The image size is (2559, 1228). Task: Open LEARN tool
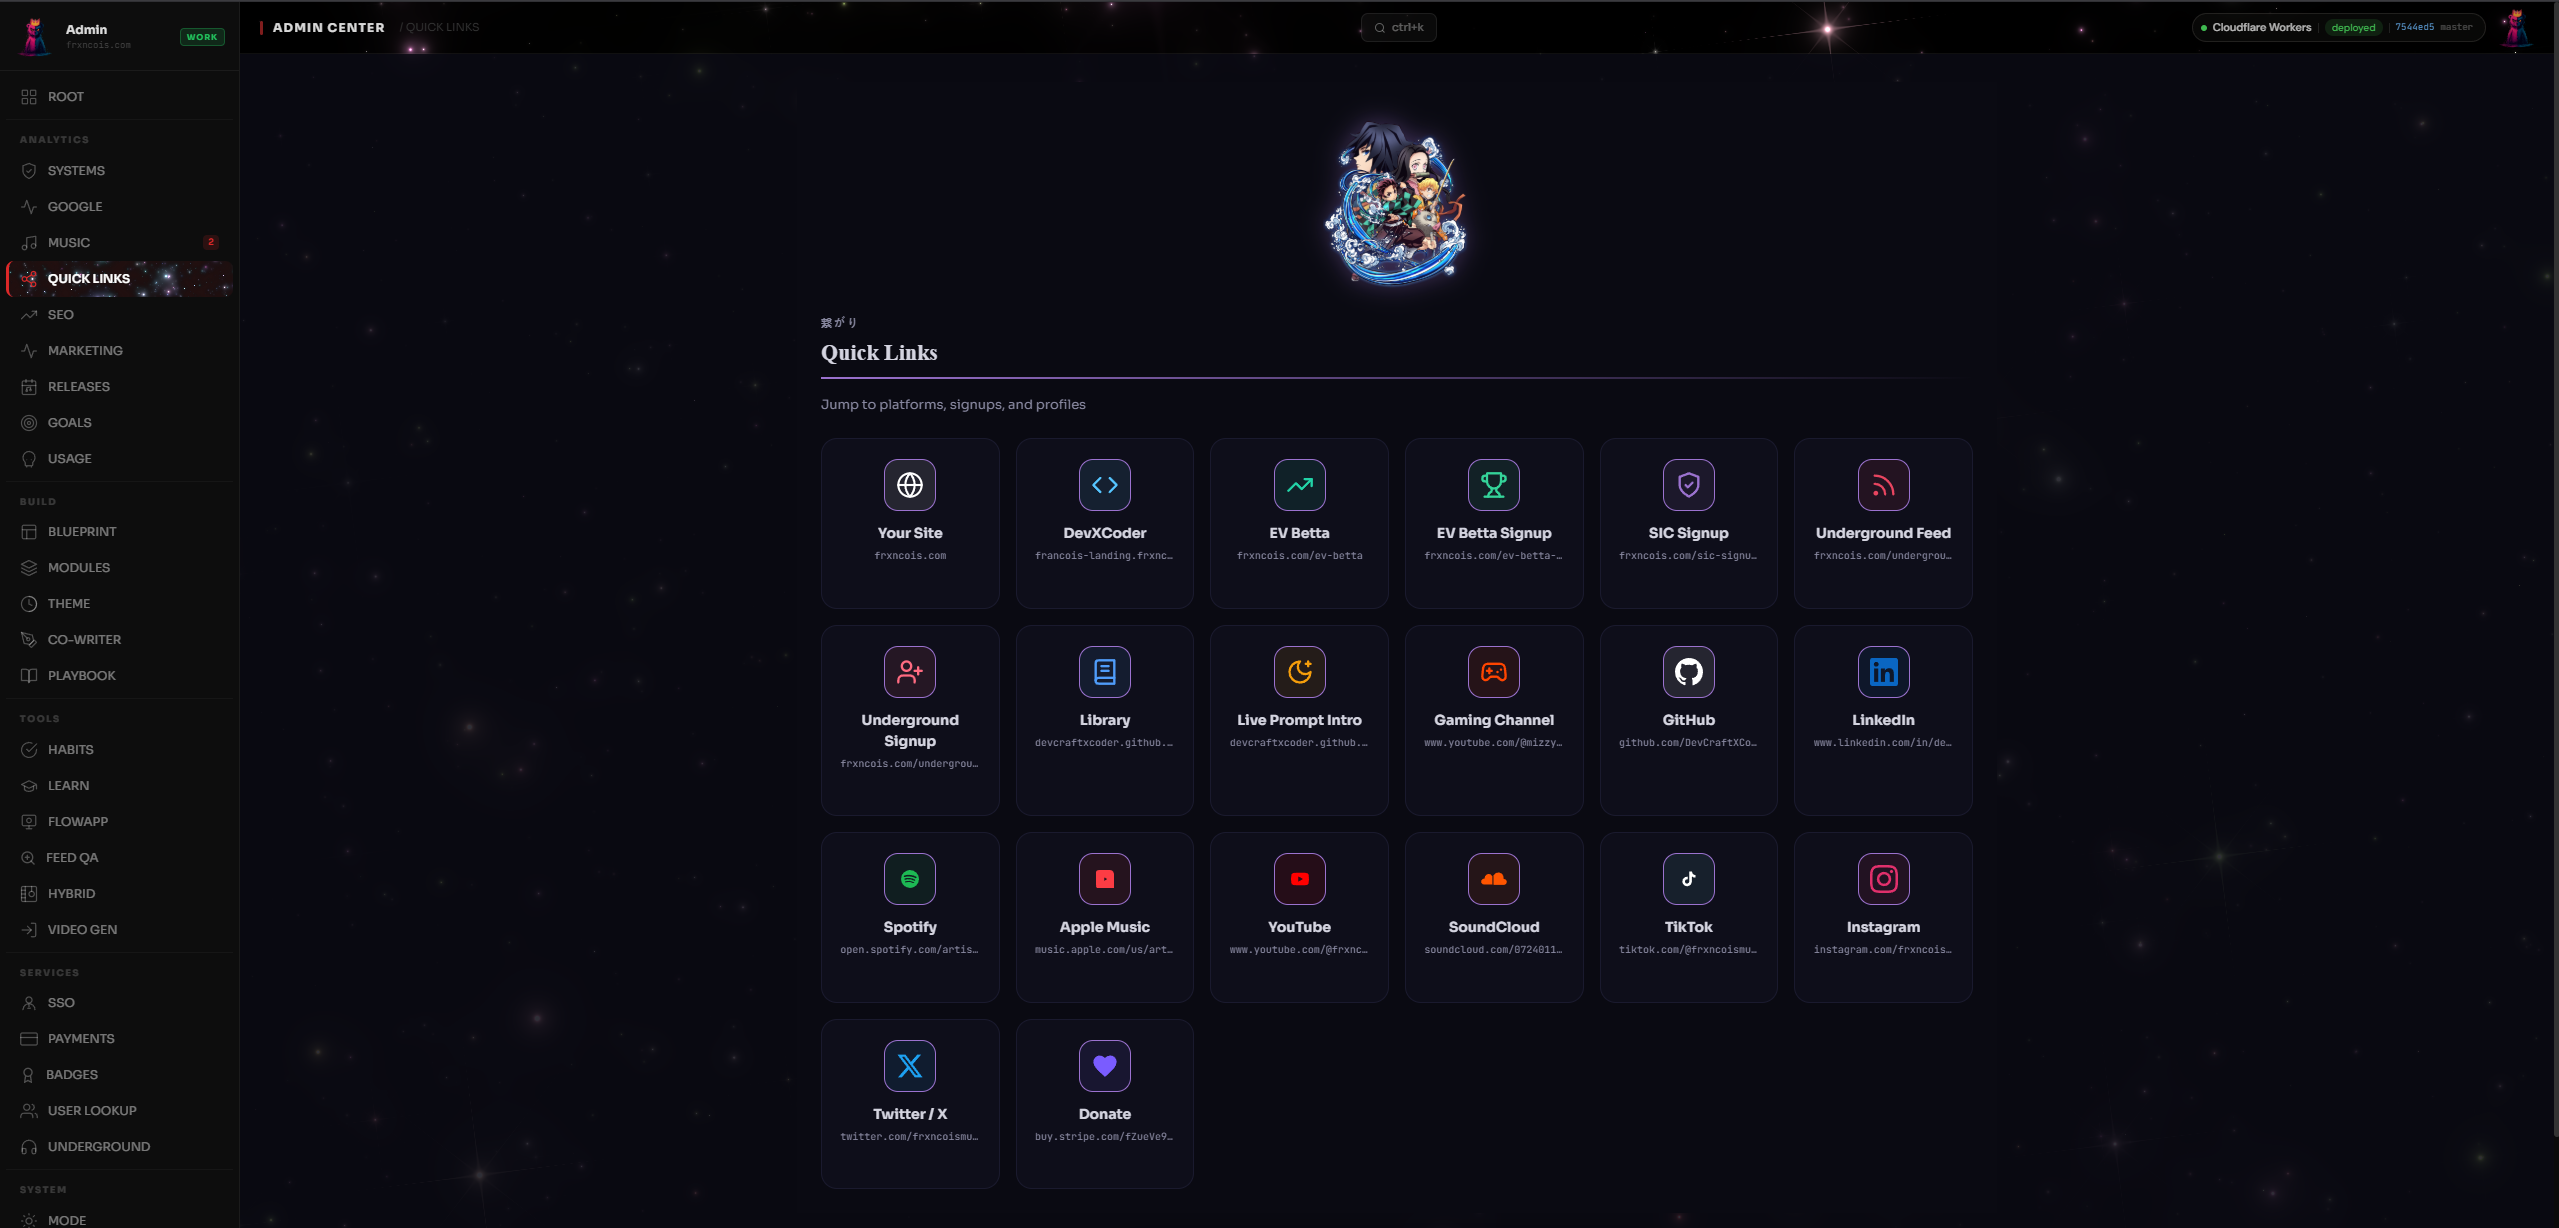click(120, 786)
